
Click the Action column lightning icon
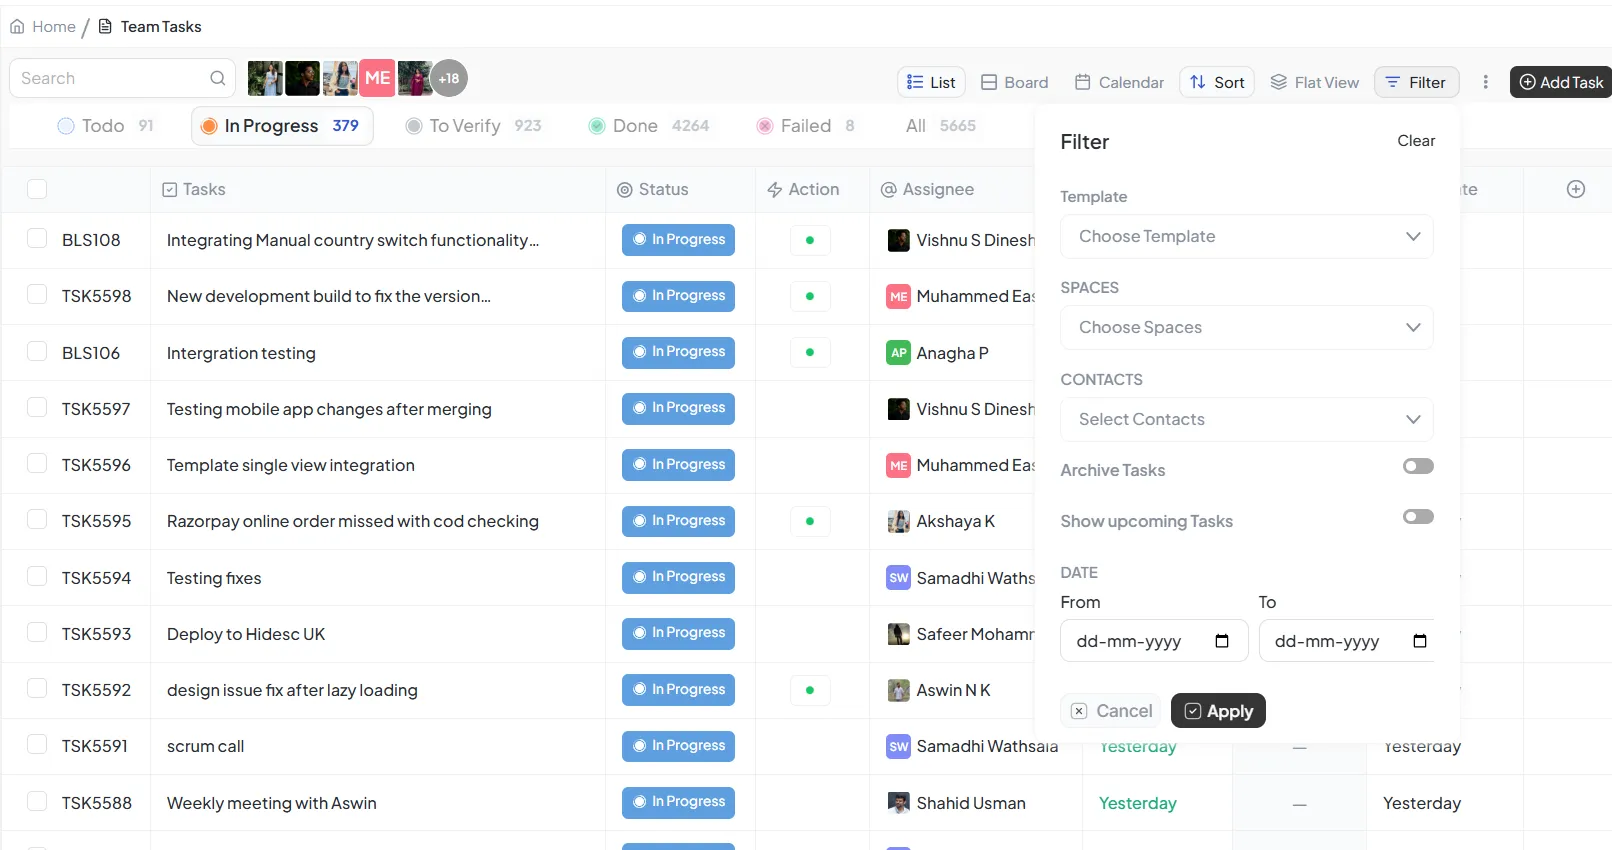click(x=774, y=190)
